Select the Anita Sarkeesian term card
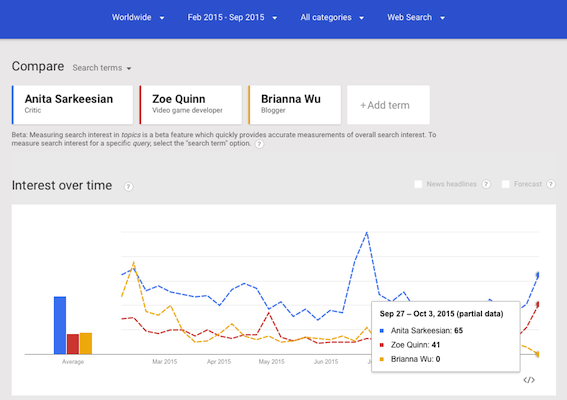 pos(72,105)
